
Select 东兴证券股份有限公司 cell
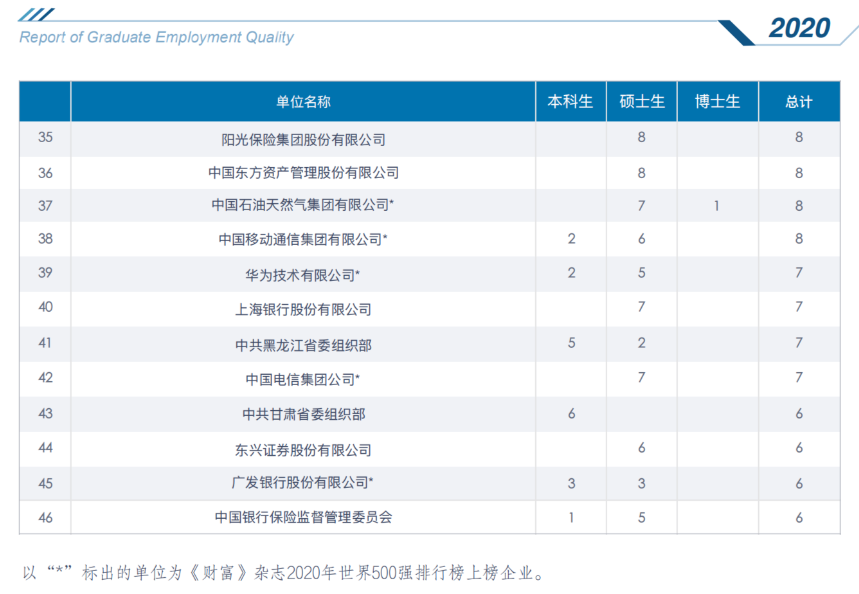click(303, 450)
